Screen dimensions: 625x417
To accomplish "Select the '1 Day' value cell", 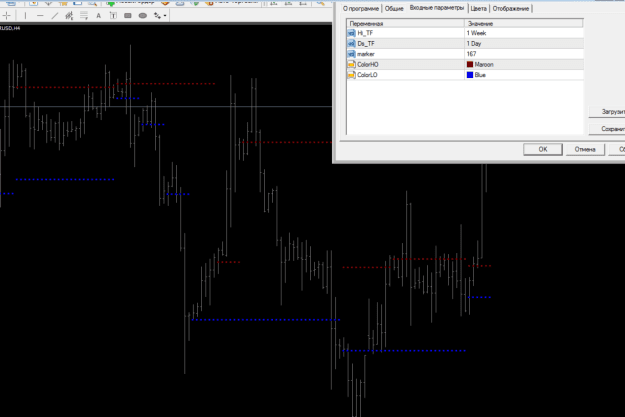I will pyautogui.click(x=524, y=43).
